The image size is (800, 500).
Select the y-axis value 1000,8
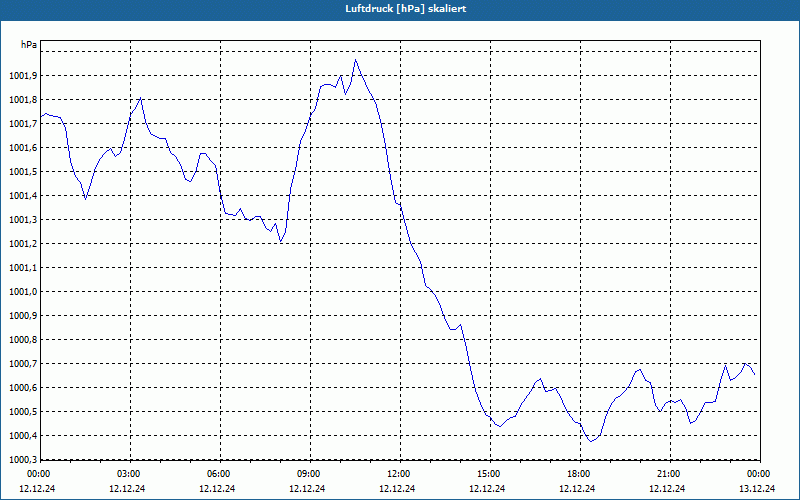(x=23, y=339)
